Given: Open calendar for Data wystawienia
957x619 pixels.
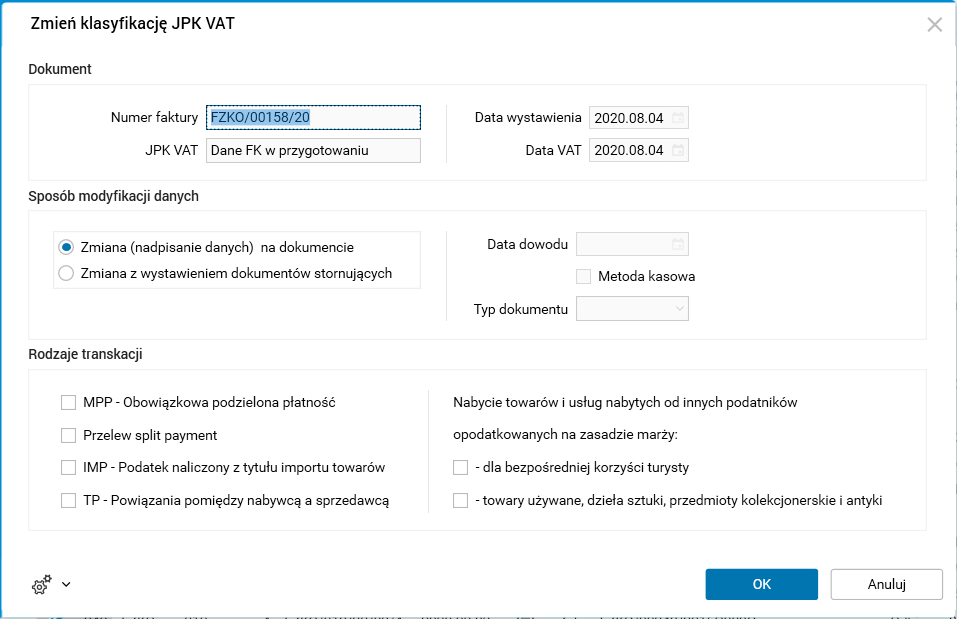Looking at the screenshot, I should (x=678, y=118).
